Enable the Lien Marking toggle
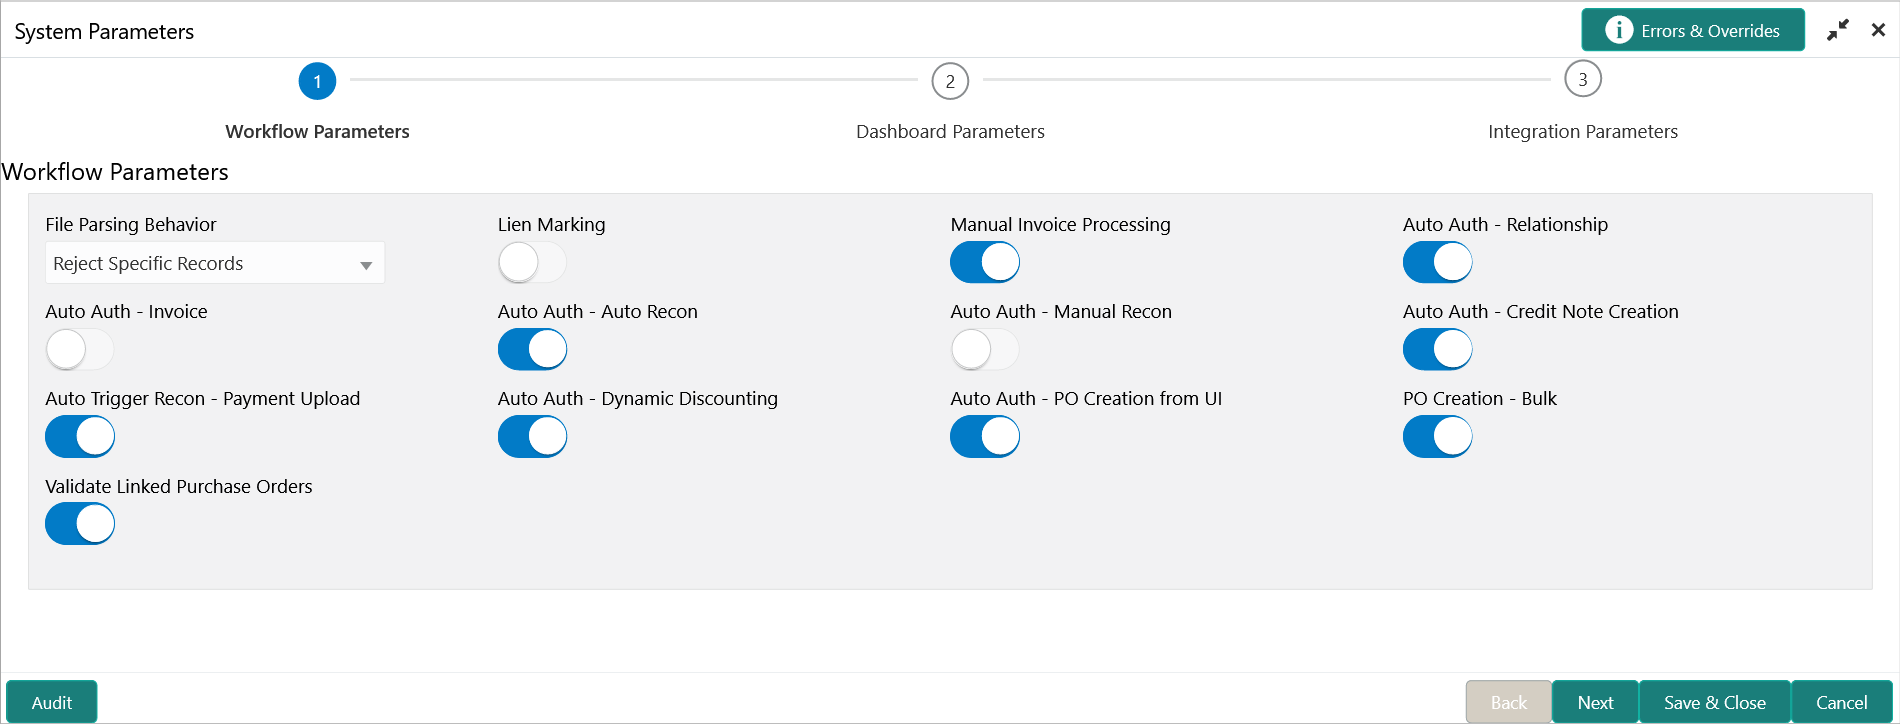1900x724 pixels. pyautogui.click(x=532, y=263)
